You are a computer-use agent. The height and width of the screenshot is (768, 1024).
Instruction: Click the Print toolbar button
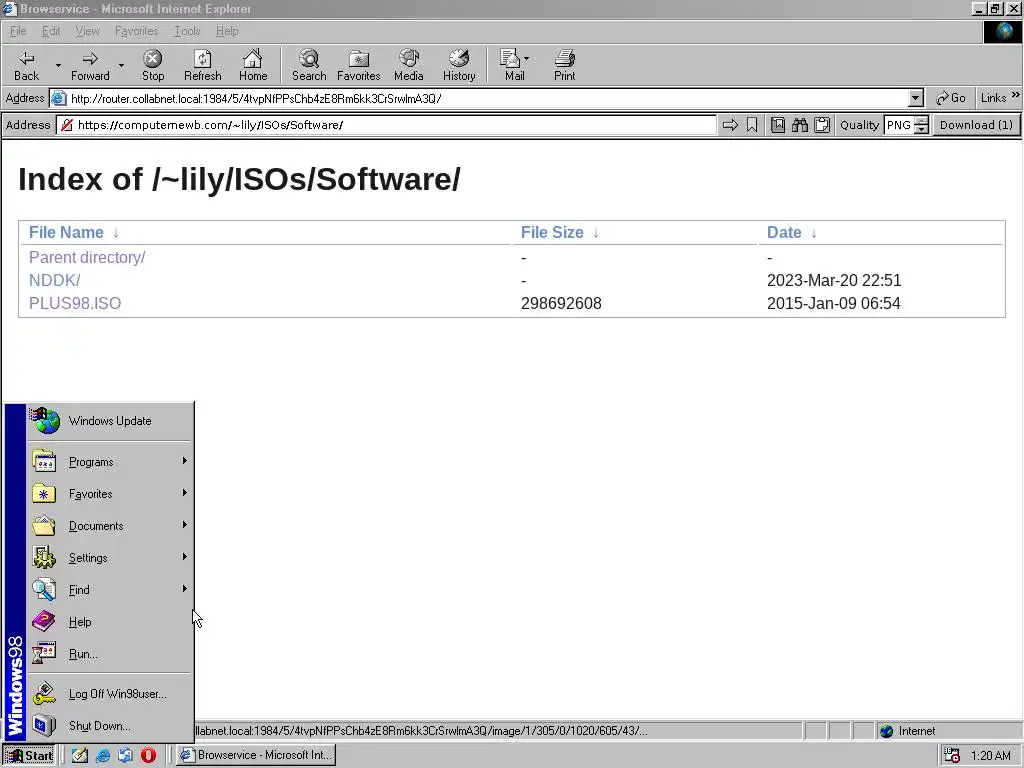564,65
